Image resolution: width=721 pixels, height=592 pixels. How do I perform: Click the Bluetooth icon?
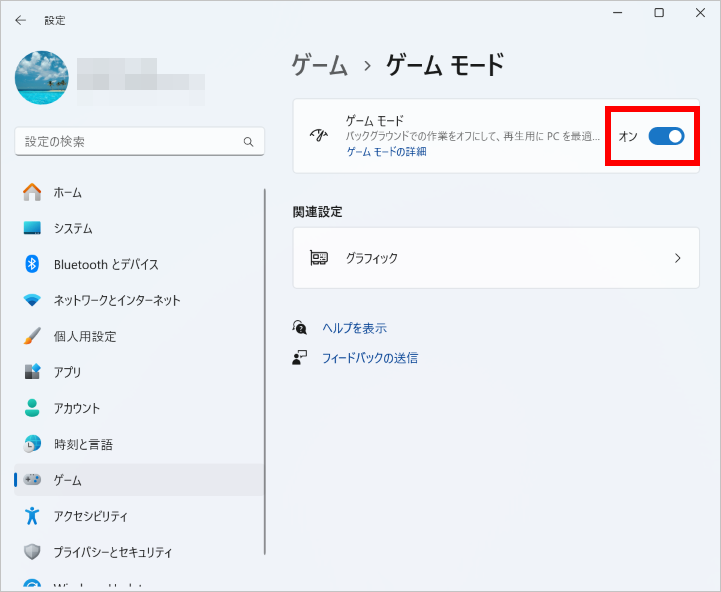tap(32, 264)
